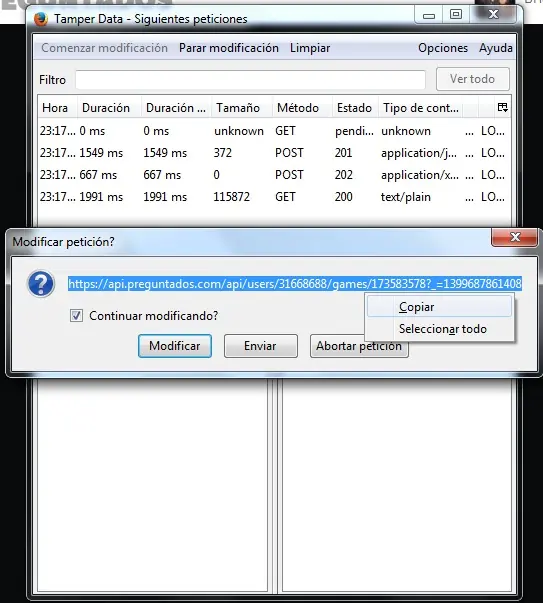Minimize the Tamper Data window
This screenshot has height=603, width=543.
point(428,15)
